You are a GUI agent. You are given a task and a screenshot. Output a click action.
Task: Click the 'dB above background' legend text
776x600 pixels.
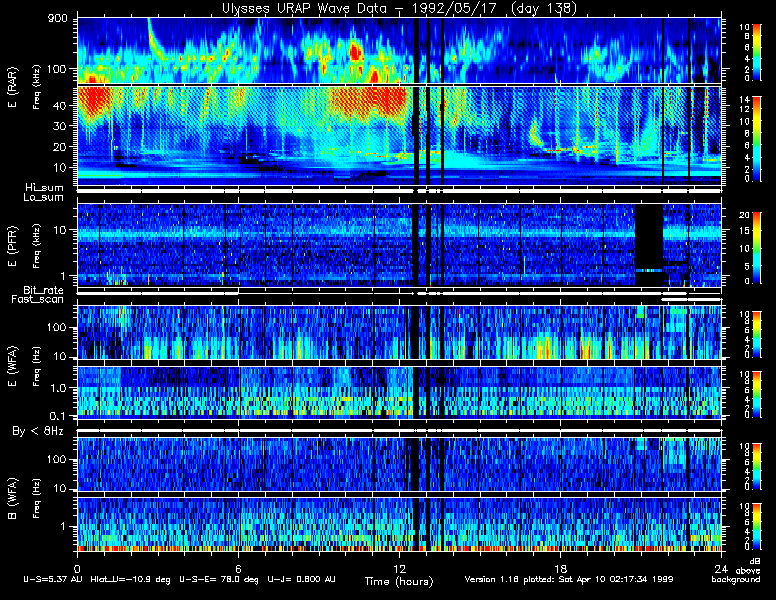pos(737,570)
